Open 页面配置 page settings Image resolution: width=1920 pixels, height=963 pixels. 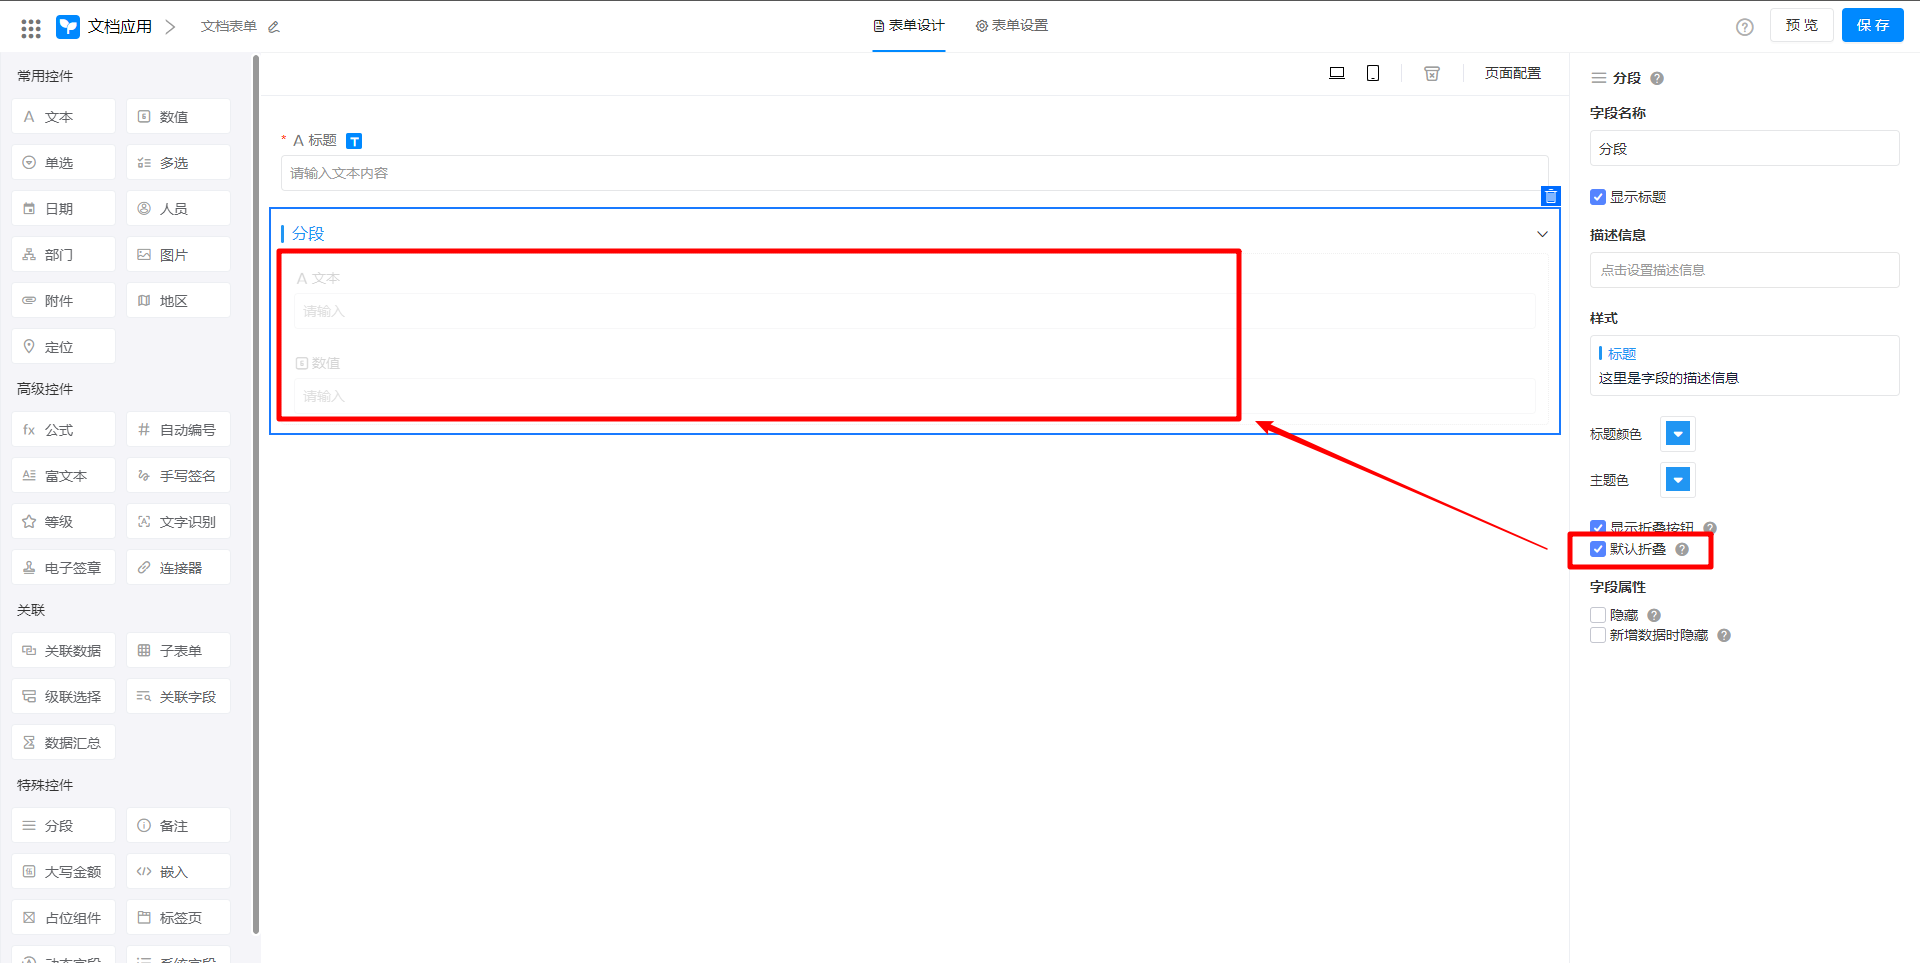[x=1512, y=73]
